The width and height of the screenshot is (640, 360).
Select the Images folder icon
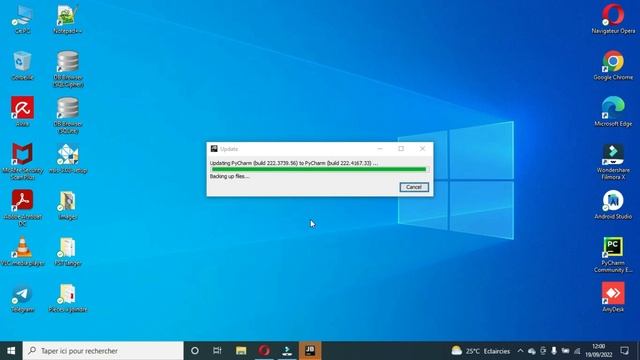pos(68,205)
